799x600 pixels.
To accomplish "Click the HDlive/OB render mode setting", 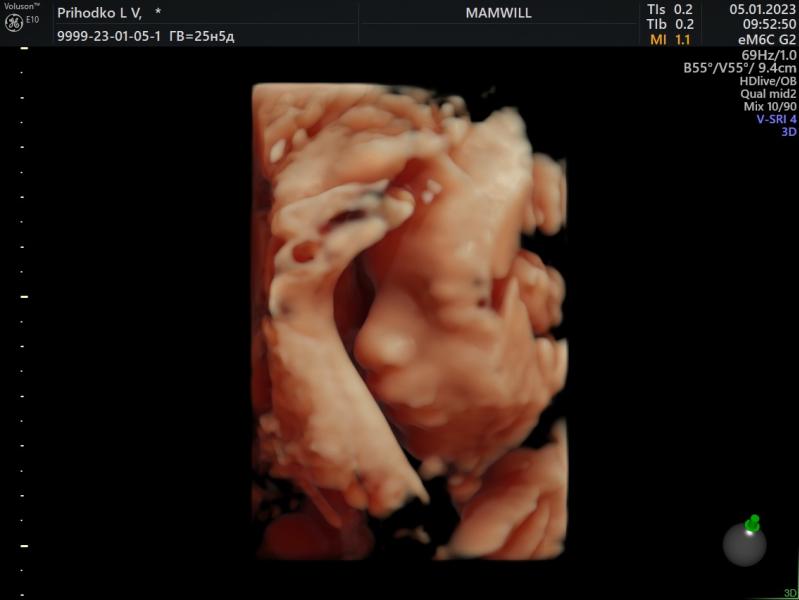I will 768,81.
